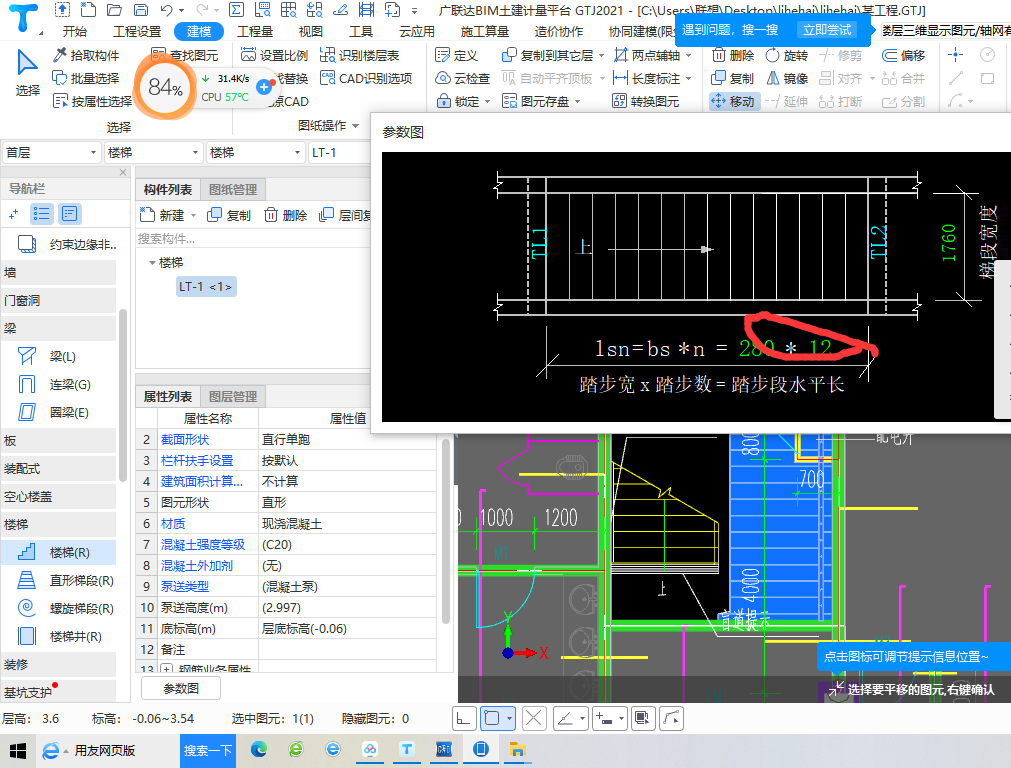Screen dimensions: 1011x768
Task: Expand the 图纸操作 group dropdown
Action: [x=355, y=126]
